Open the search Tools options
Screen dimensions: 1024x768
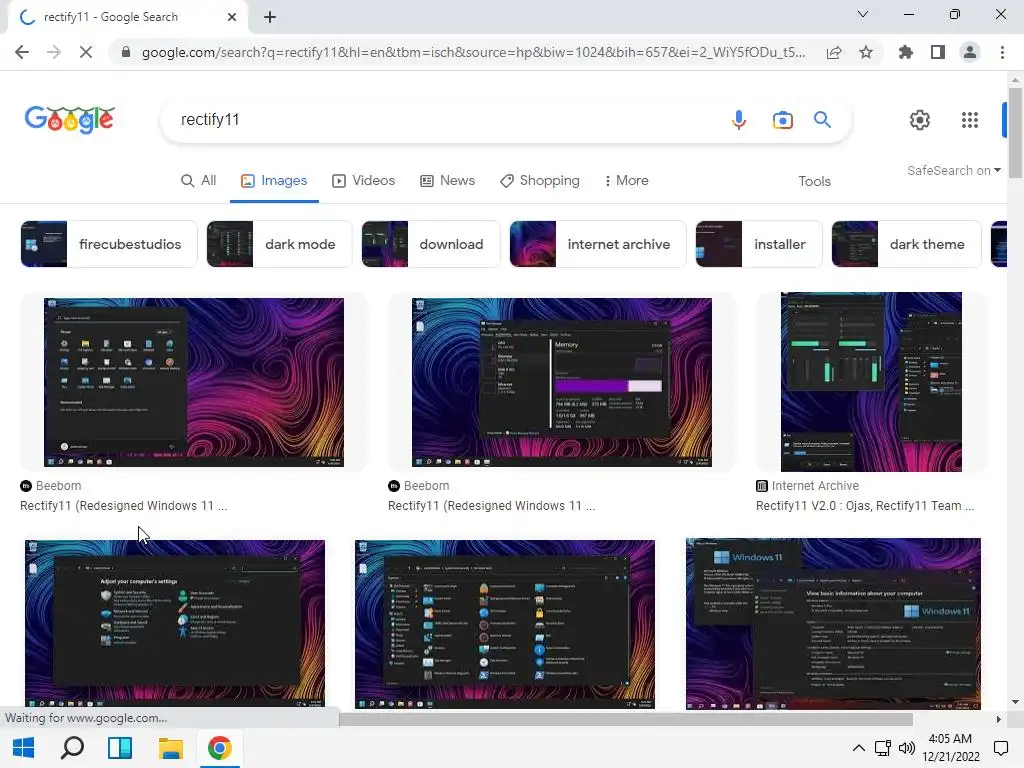[x=814, y=182]
